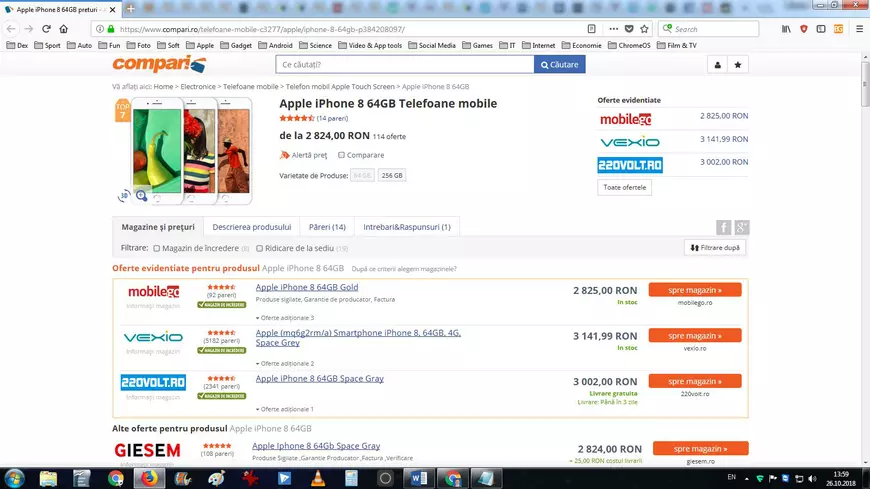The height and width of the screenshot is (489, 870).
Task: Open Apple iPhone 8 64GB Gold link
Action: (307, 288)
